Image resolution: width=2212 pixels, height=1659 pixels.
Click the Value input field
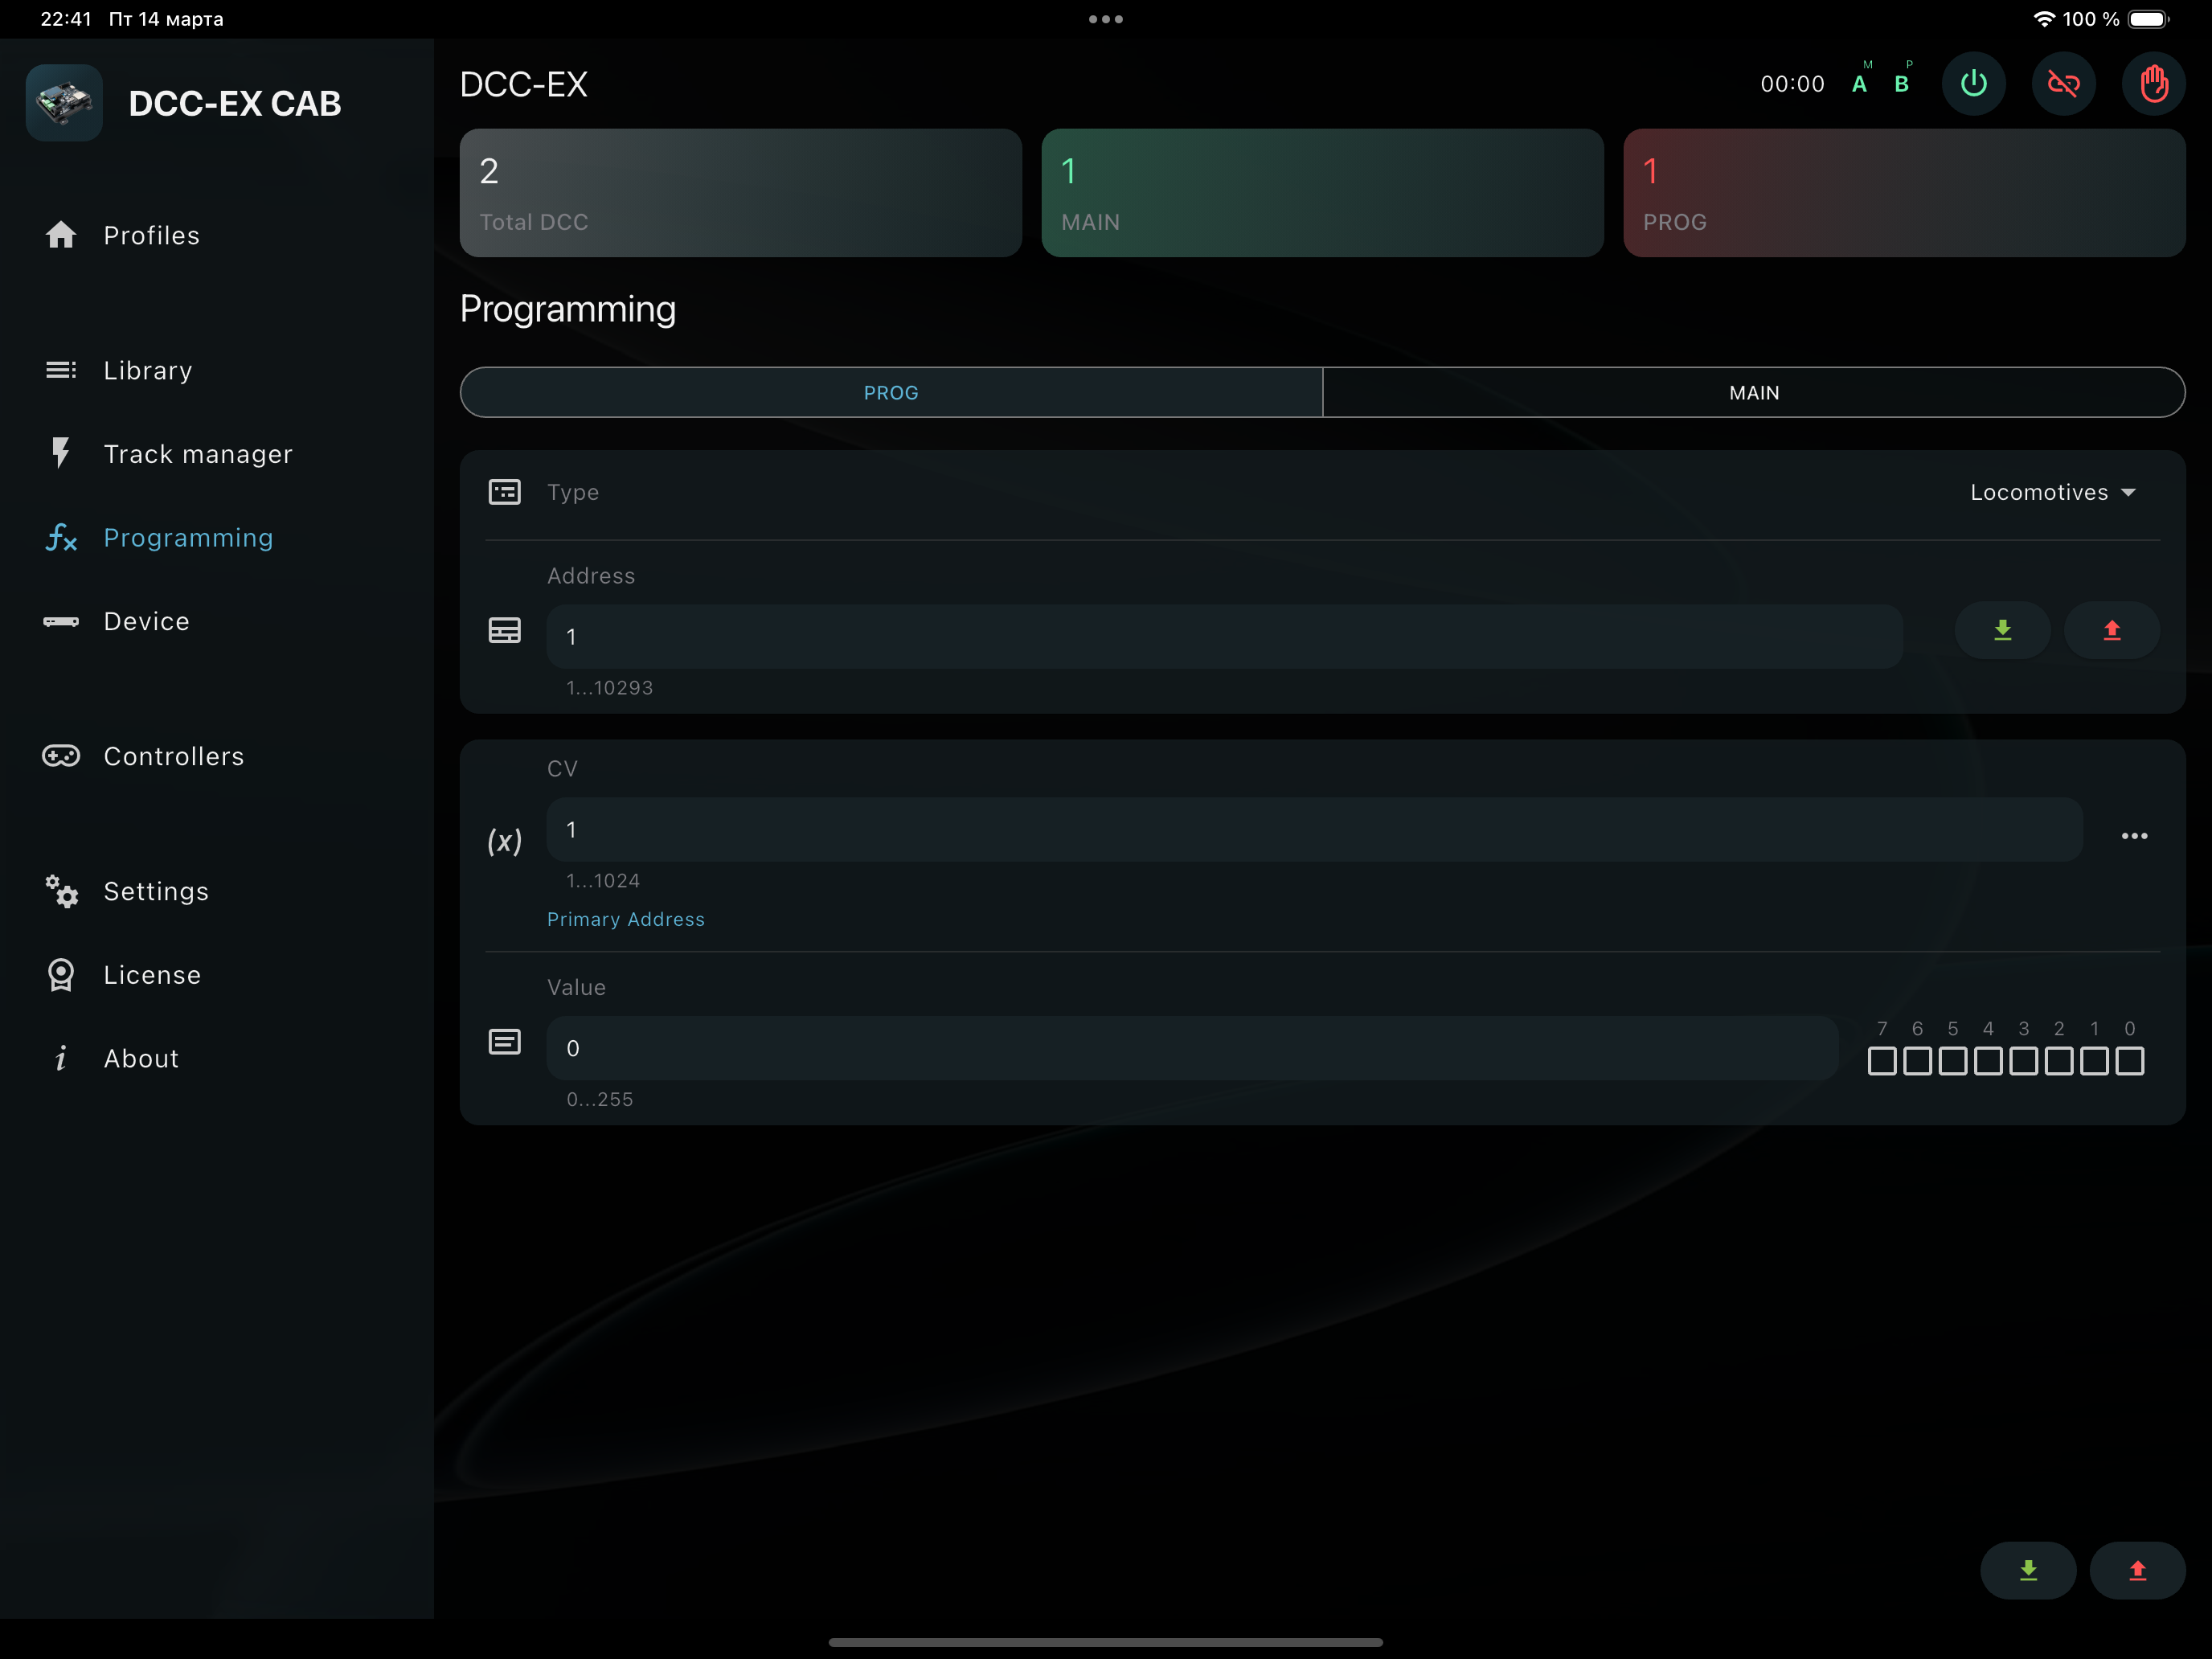[x=1192, y=1048]
